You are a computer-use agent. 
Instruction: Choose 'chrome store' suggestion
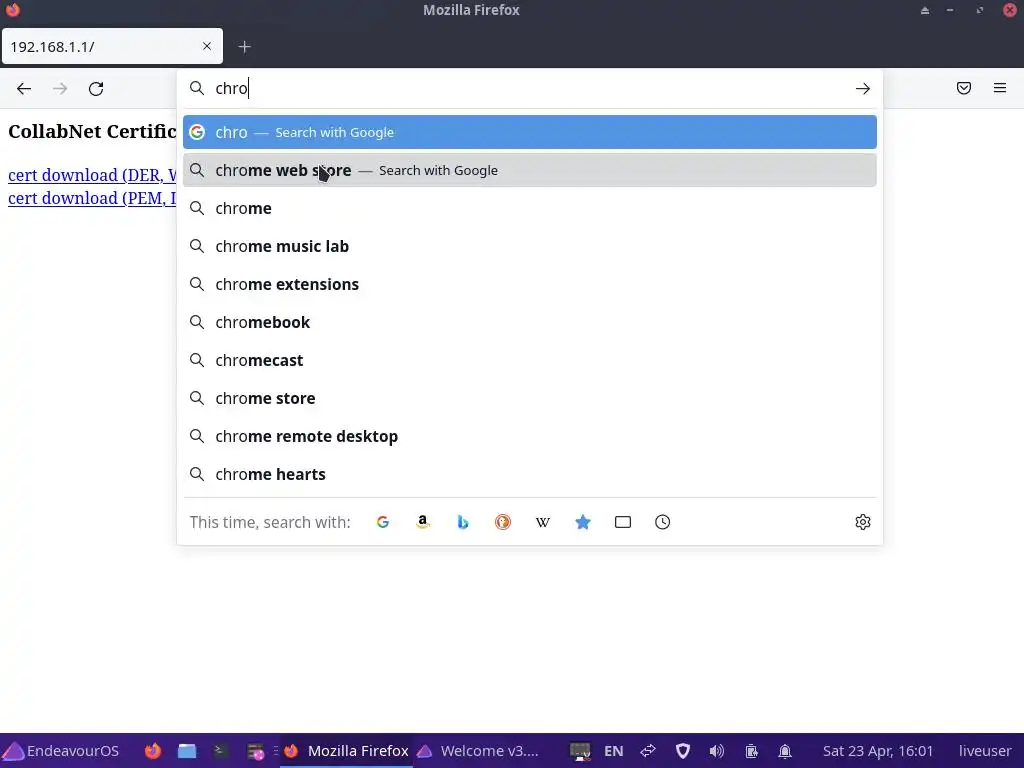[530, 398]
